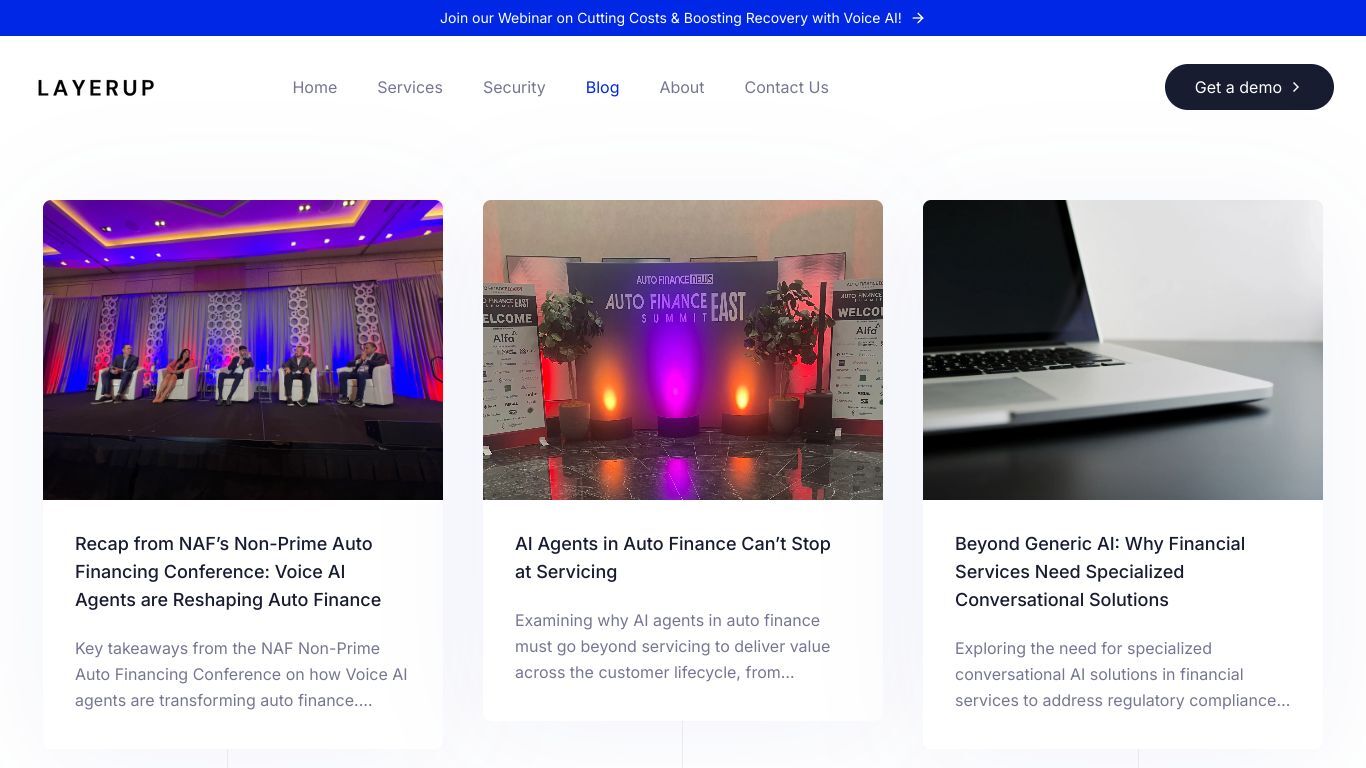1366x768 pixels.
Task: Open the Contact Us menu item
Action: point(786,87)
